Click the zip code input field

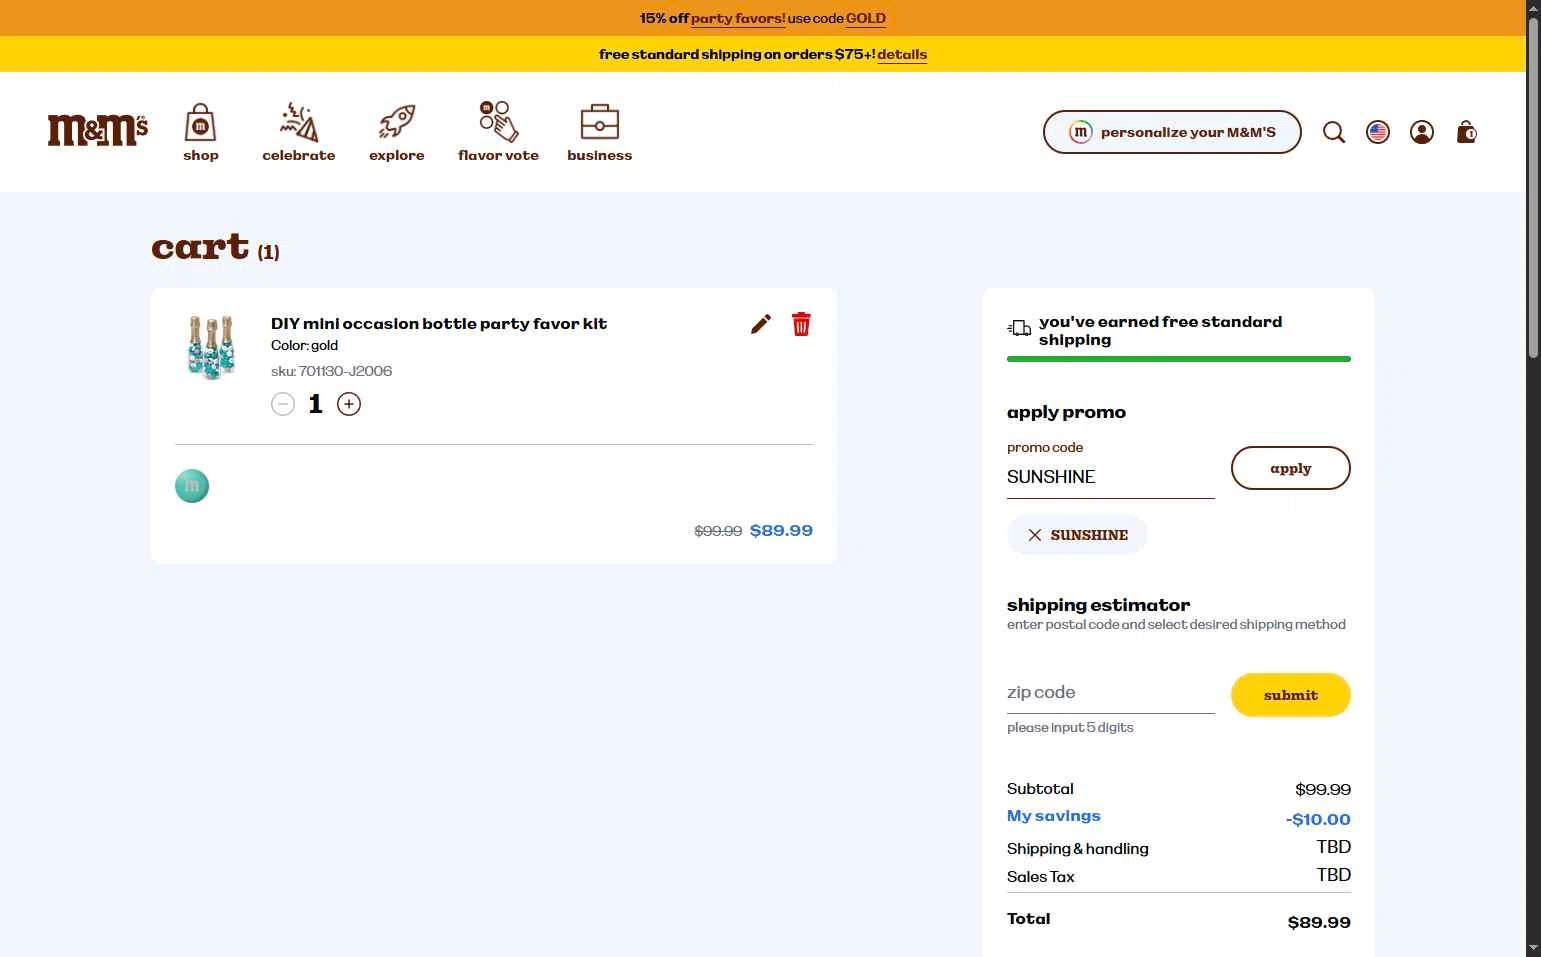(x=1110, y=692)
